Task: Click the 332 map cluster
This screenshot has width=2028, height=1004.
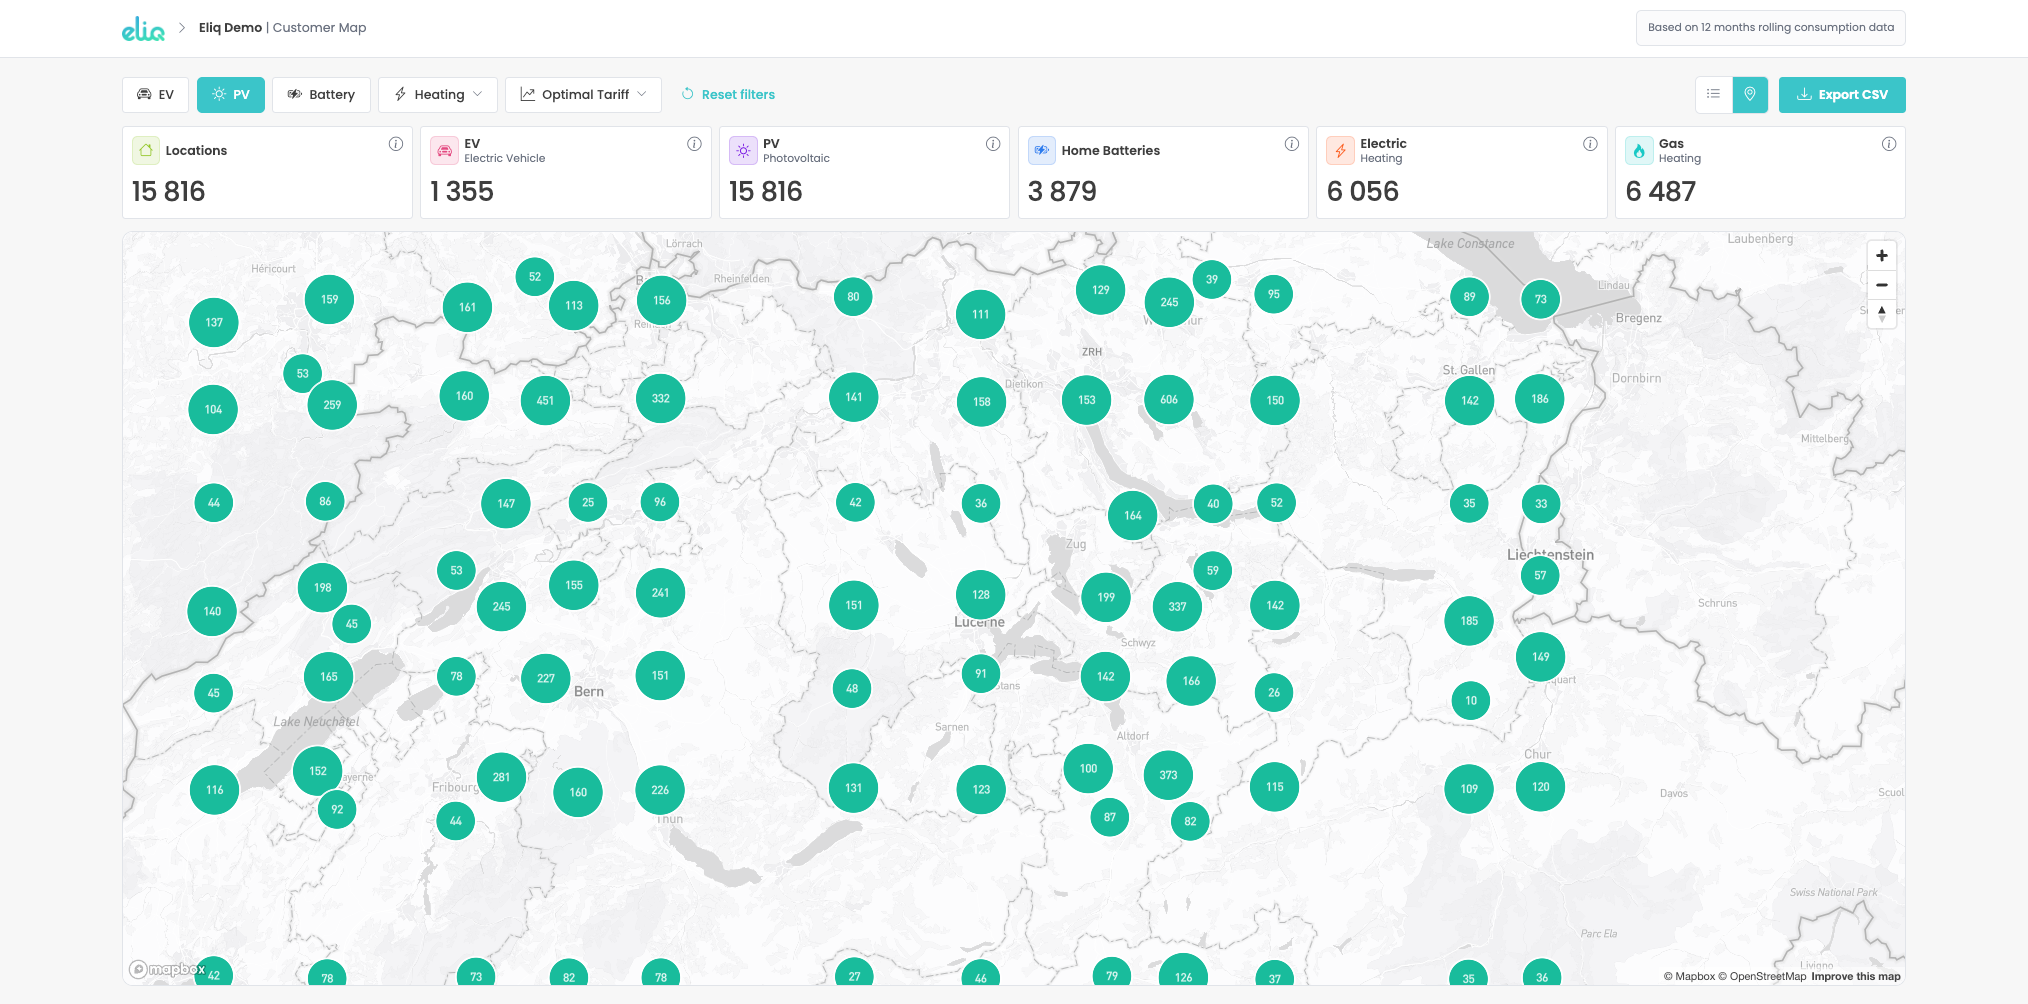Action: (x=661, y=398)
